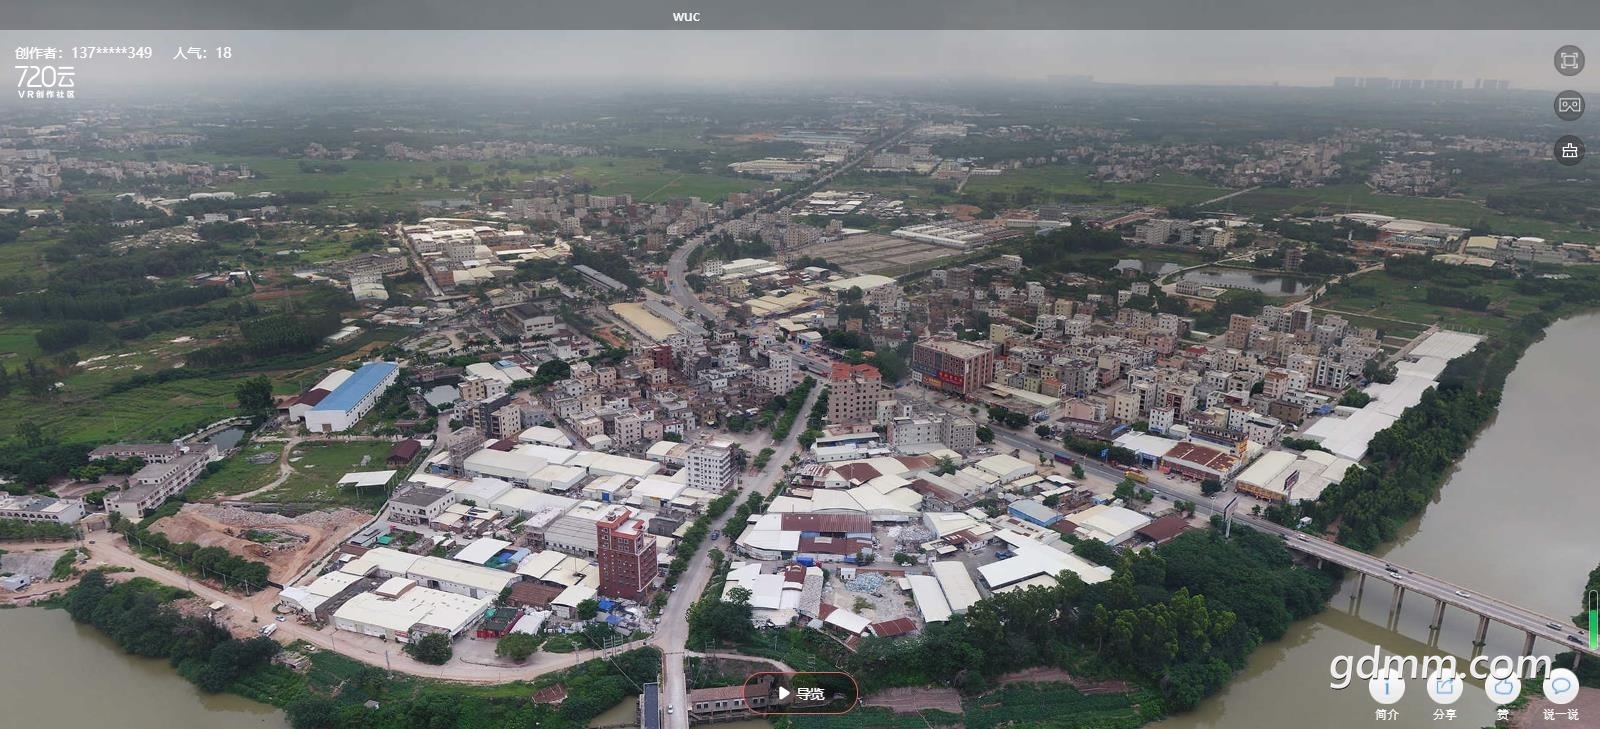1600x729 pixels.
Task: Open comments via speech bubble icon
Action: [1560, 687]
